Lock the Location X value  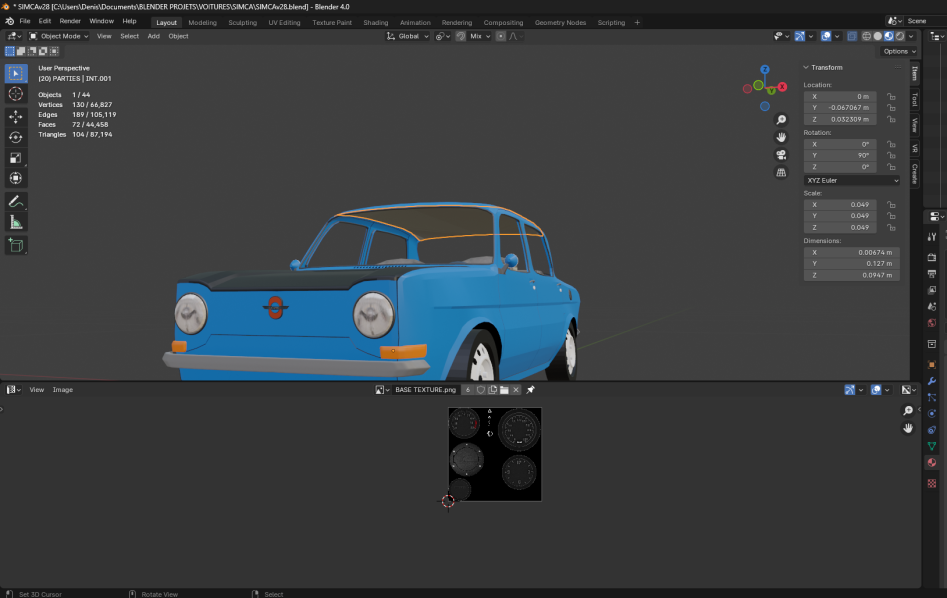(x=891, y=97)
